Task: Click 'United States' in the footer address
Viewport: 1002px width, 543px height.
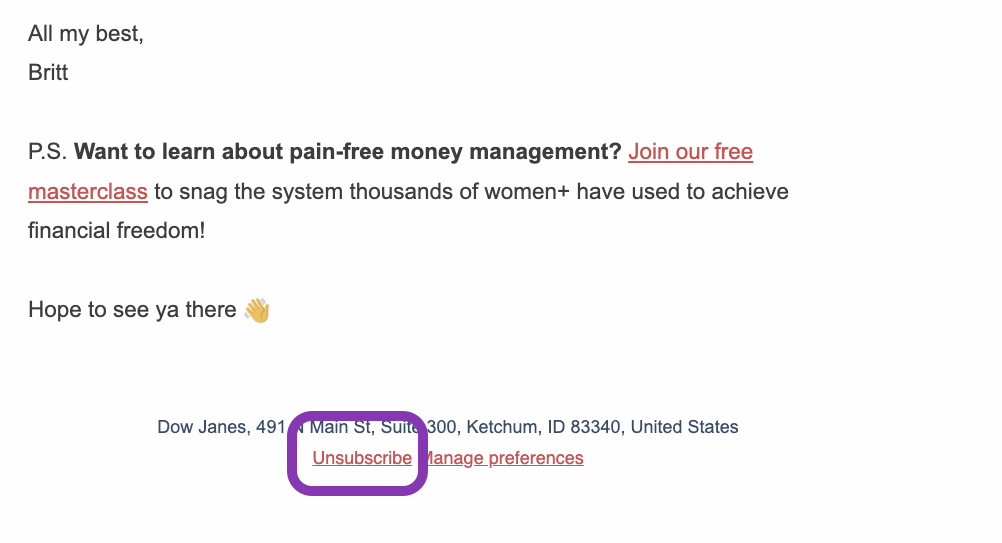Action: (x=684, y=427)
